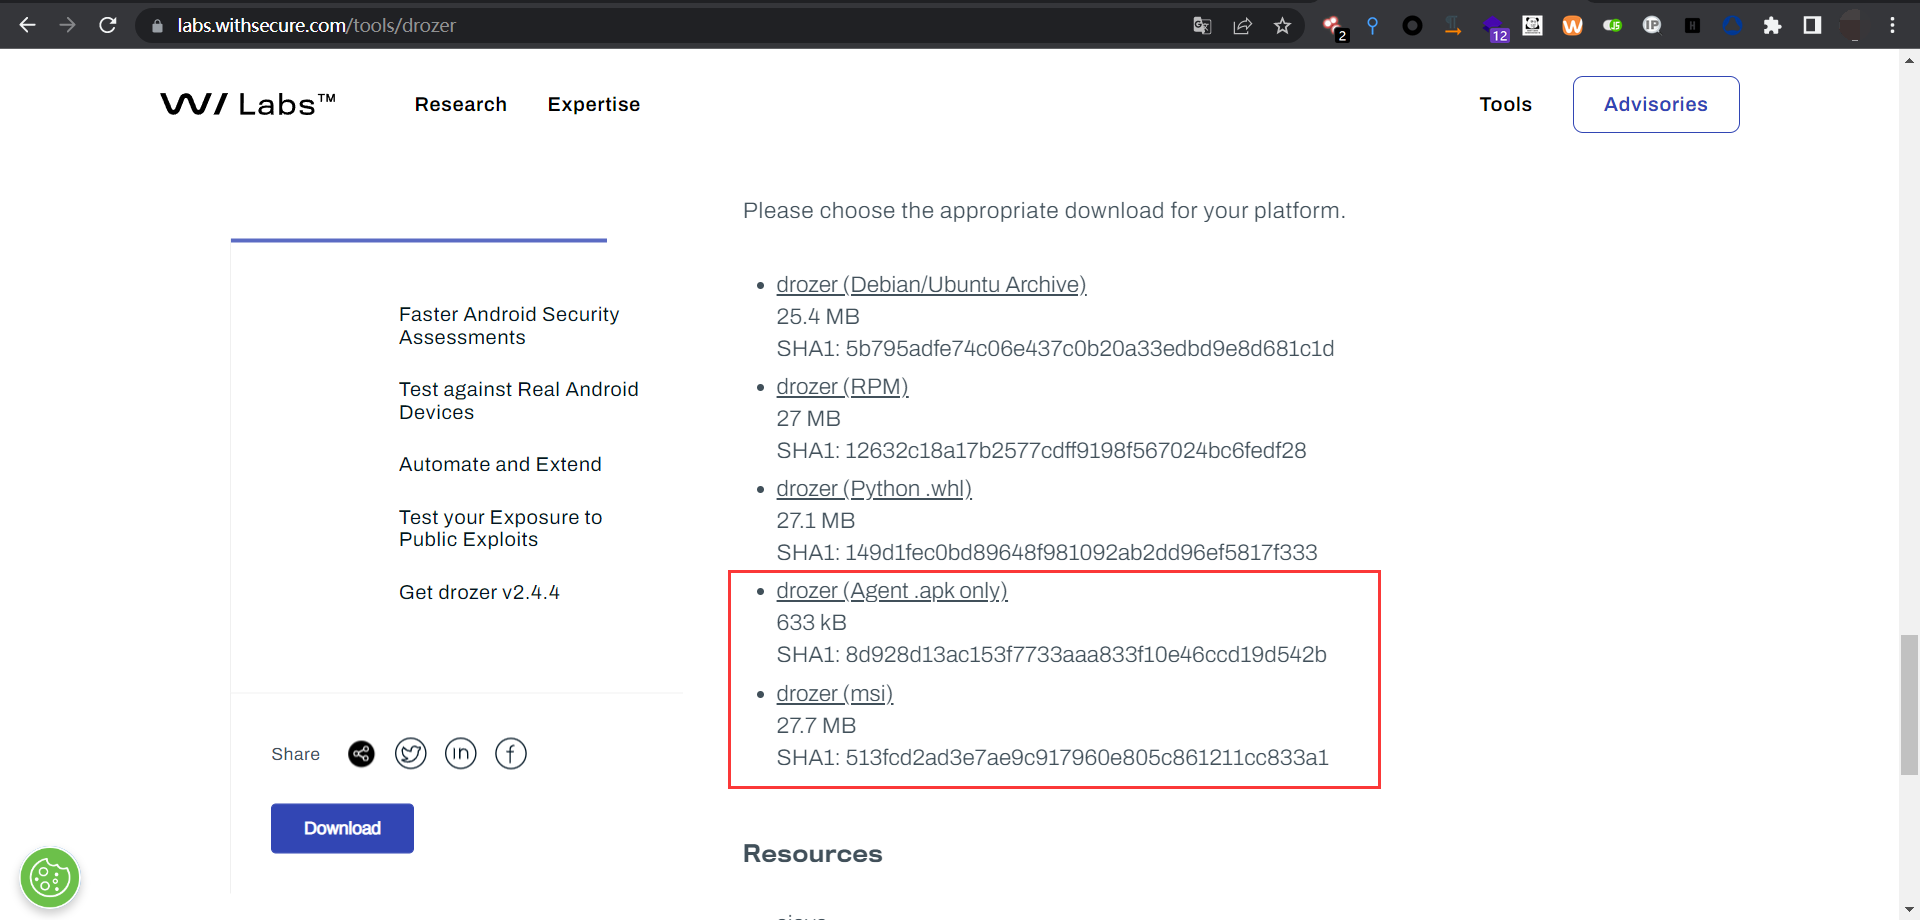Open the orange paragraph-arrow extension

coord(1452,26)
